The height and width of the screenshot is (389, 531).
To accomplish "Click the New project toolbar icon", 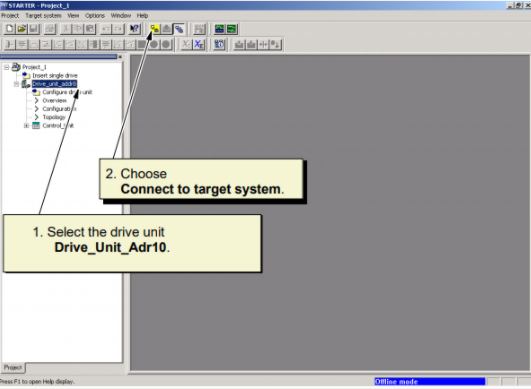I will [9, 29].
